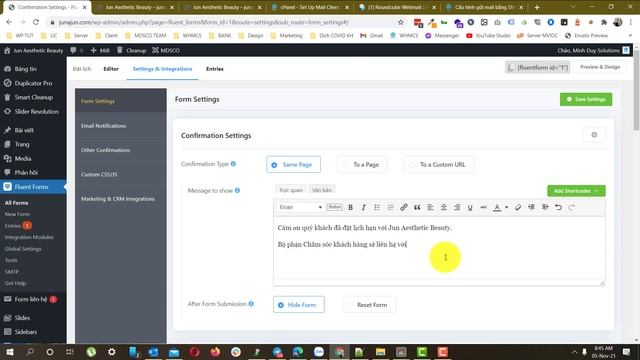Apply text color with the A icon

[x=497, y=207]
